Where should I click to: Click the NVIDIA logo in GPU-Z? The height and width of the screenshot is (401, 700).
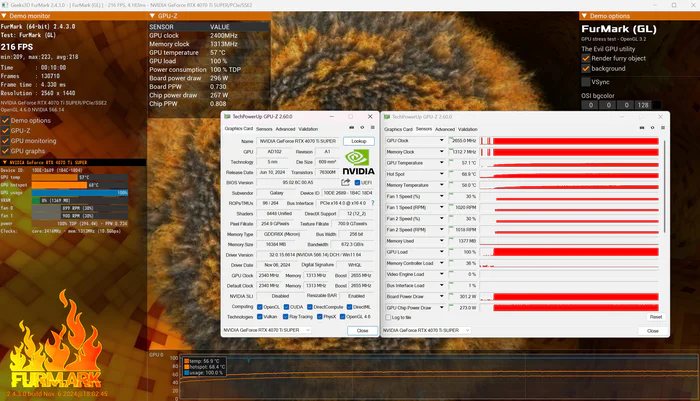click(x=358, y=162)
